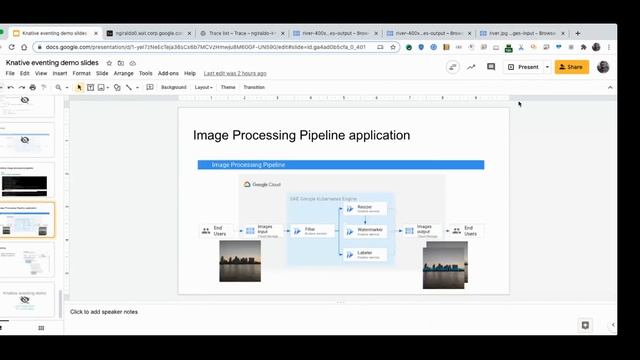The height and width of the screenshot is (360, 640).
Task: Open the Help menu
Action: click(x=190, y=73)
